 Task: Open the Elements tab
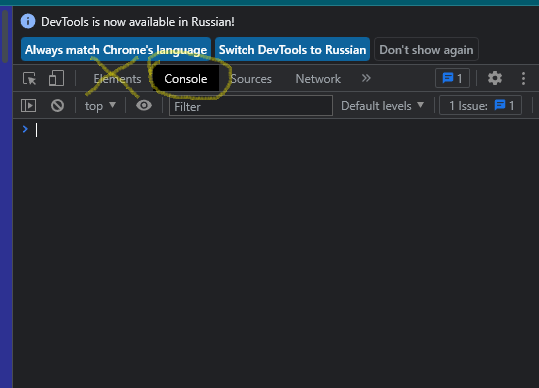click(x=117, y=79)
